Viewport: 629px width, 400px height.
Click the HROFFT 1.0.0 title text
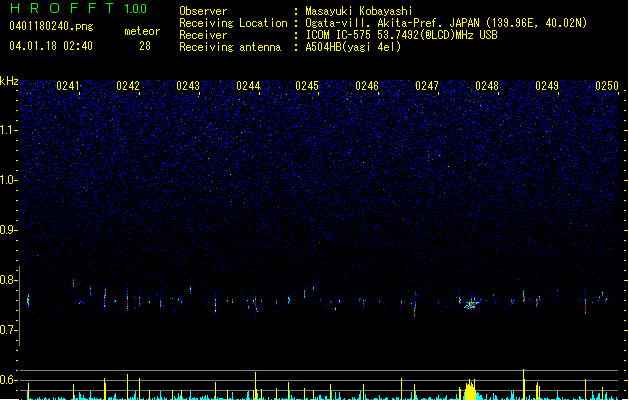[x=79, y=8]
